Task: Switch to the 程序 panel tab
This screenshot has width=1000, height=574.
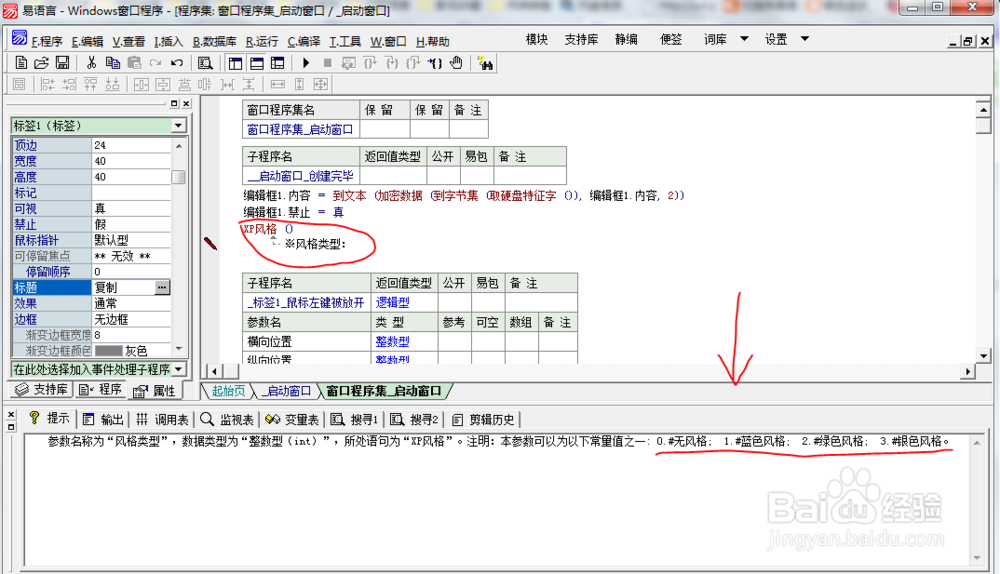Action: (x=100, y=390)
